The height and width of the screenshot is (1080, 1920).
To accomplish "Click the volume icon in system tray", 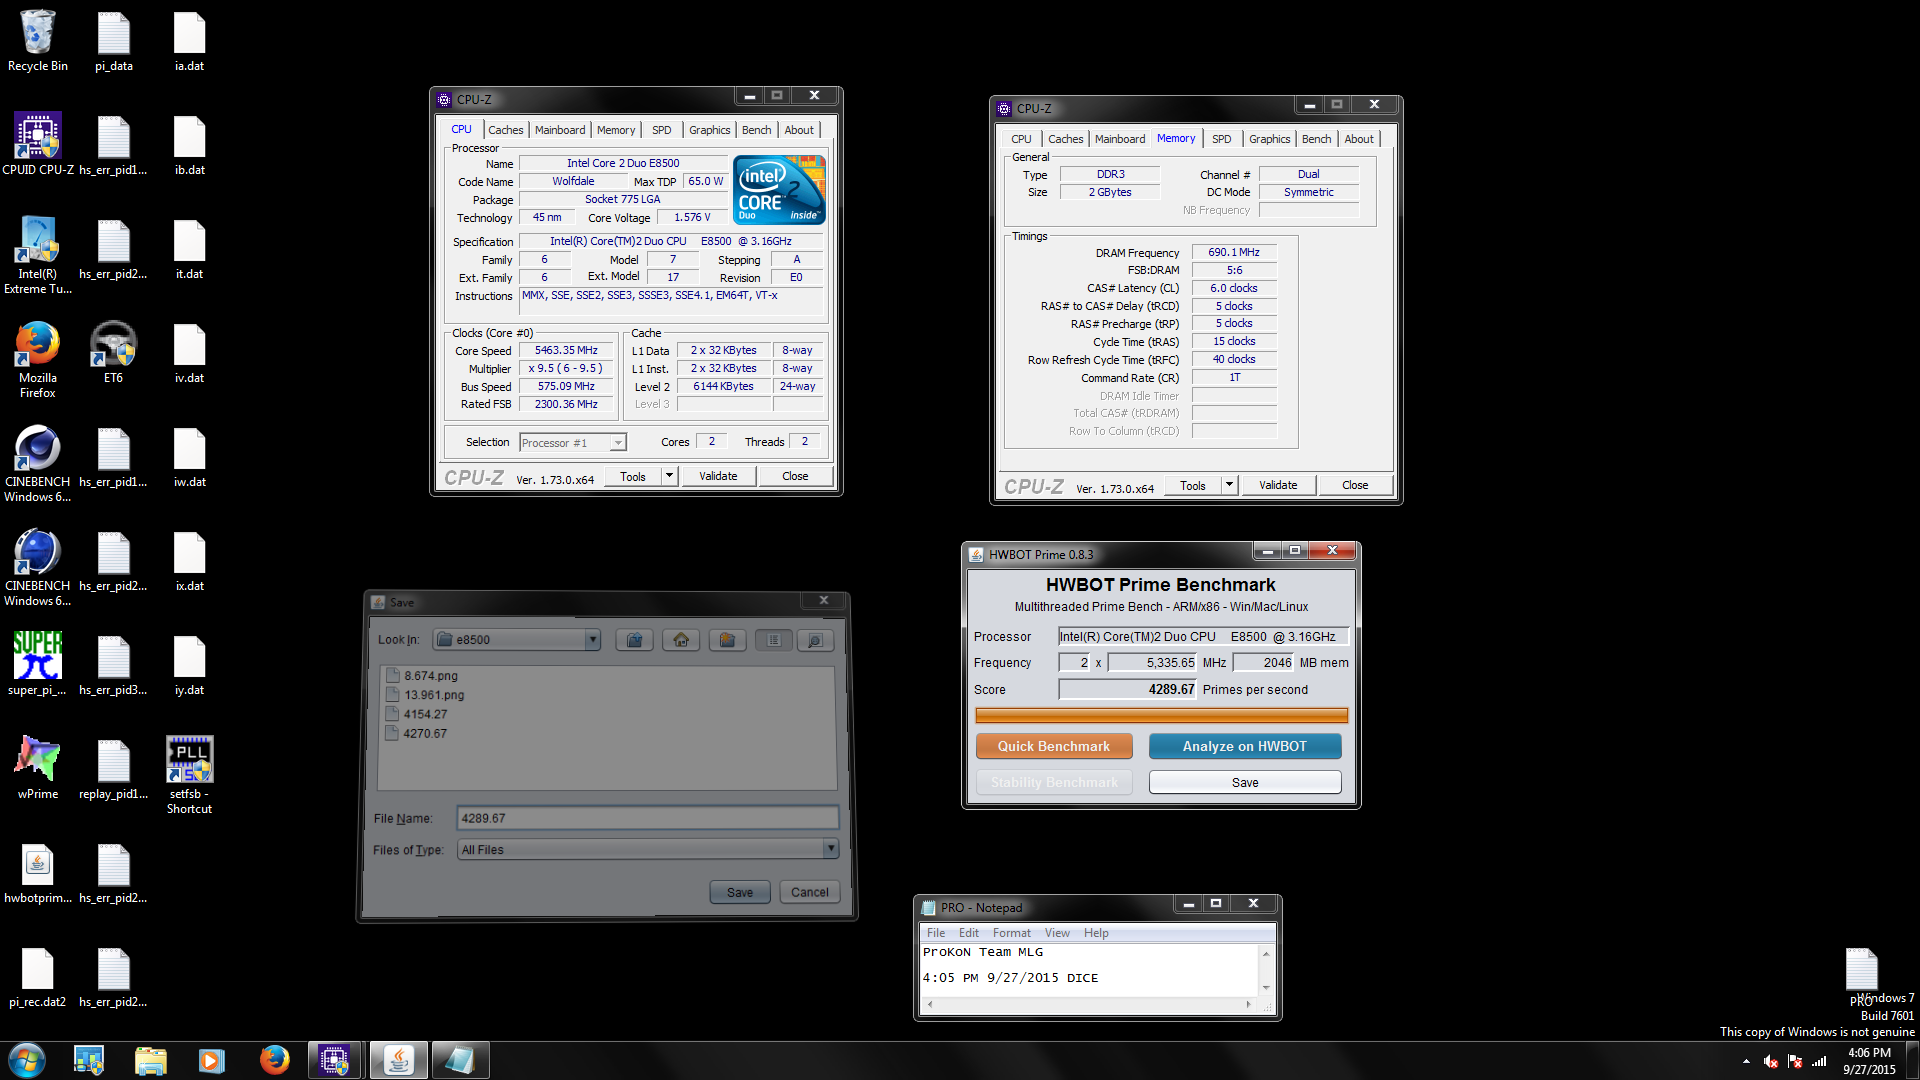I will click(1770, 1061).
